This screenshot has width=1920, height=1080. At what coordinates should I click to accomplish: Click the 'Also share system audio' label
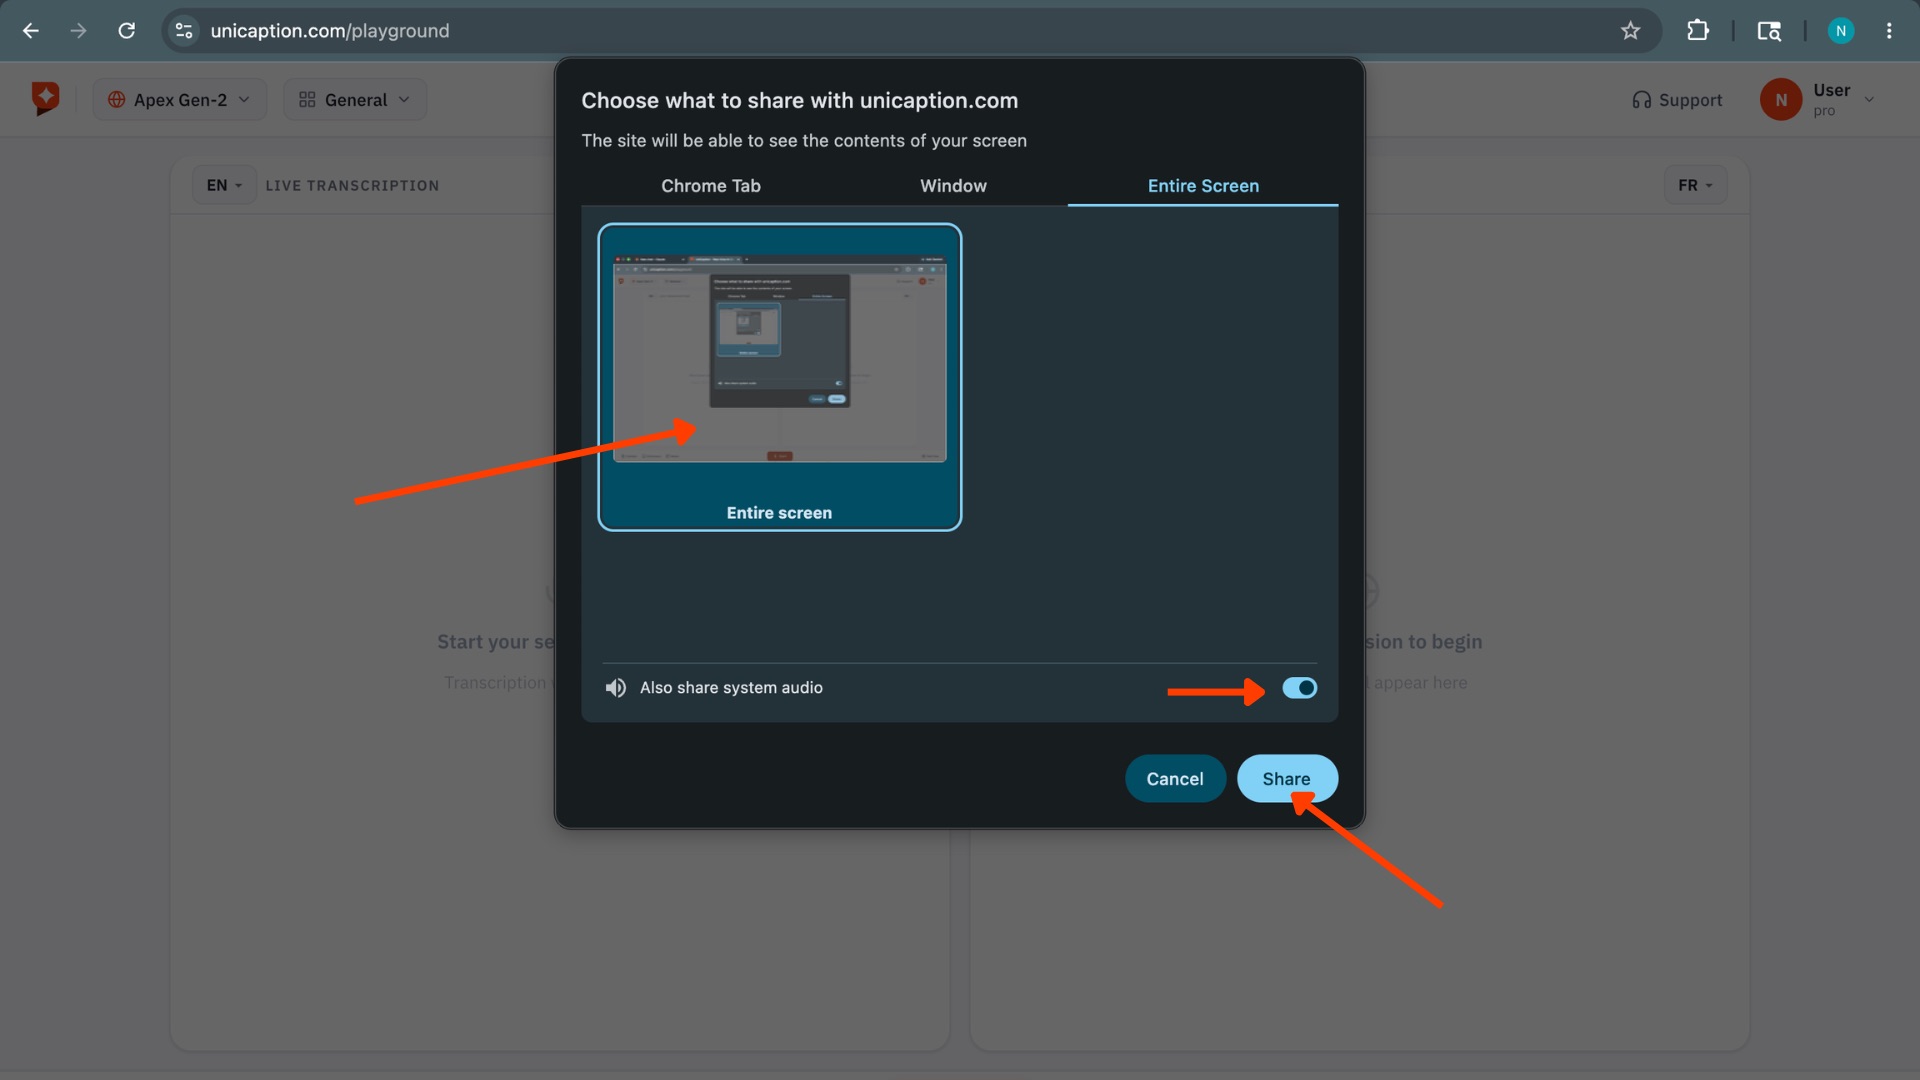coord(731,688)
